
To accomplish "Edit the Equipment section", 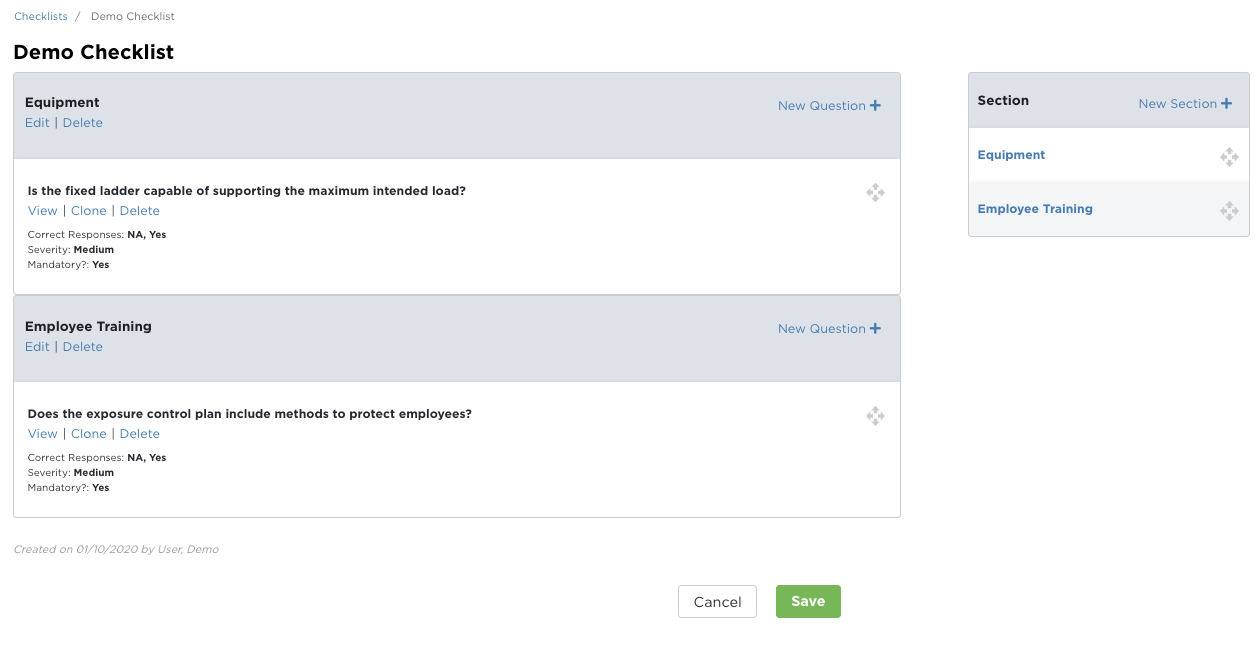I will (37, 123).
